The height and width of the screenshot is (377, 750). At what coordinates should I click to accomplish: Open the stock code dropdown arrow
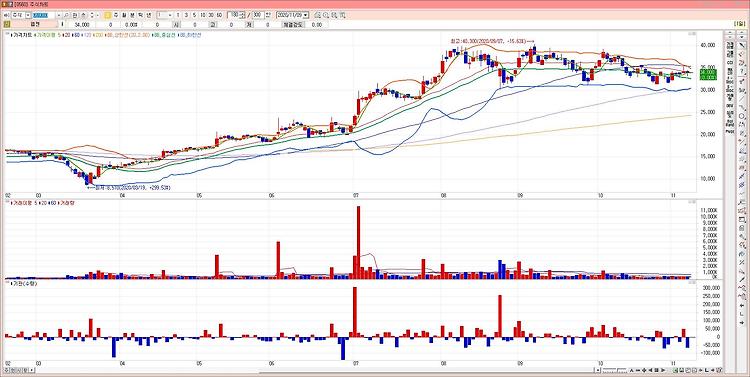tap(59, 15)
